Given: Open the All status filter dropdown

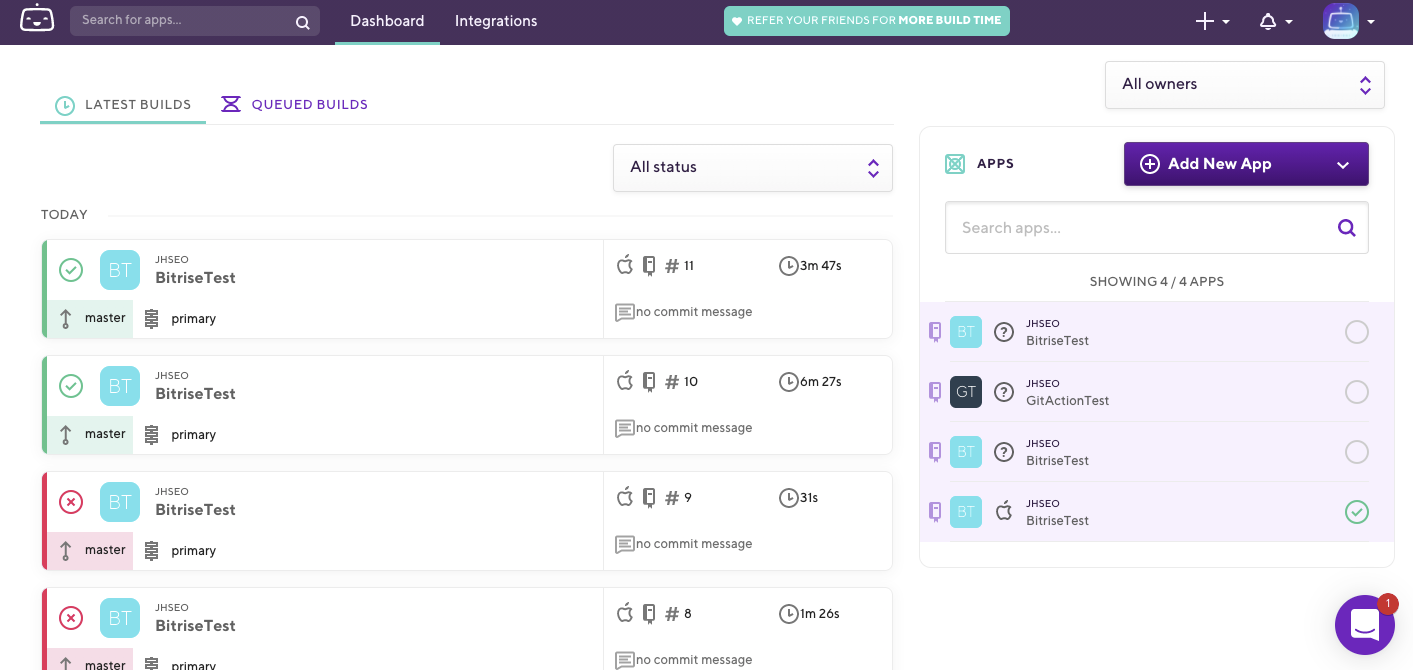Looking at the screenshot, I should (x=753, y=168).
